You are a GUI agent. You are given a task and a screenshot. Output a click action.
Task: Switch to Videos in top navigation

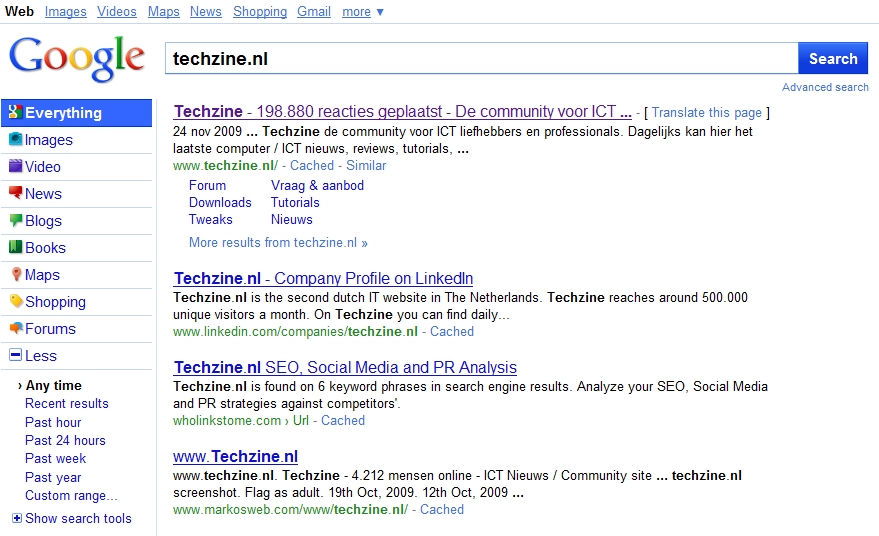(x=117, y=11)
